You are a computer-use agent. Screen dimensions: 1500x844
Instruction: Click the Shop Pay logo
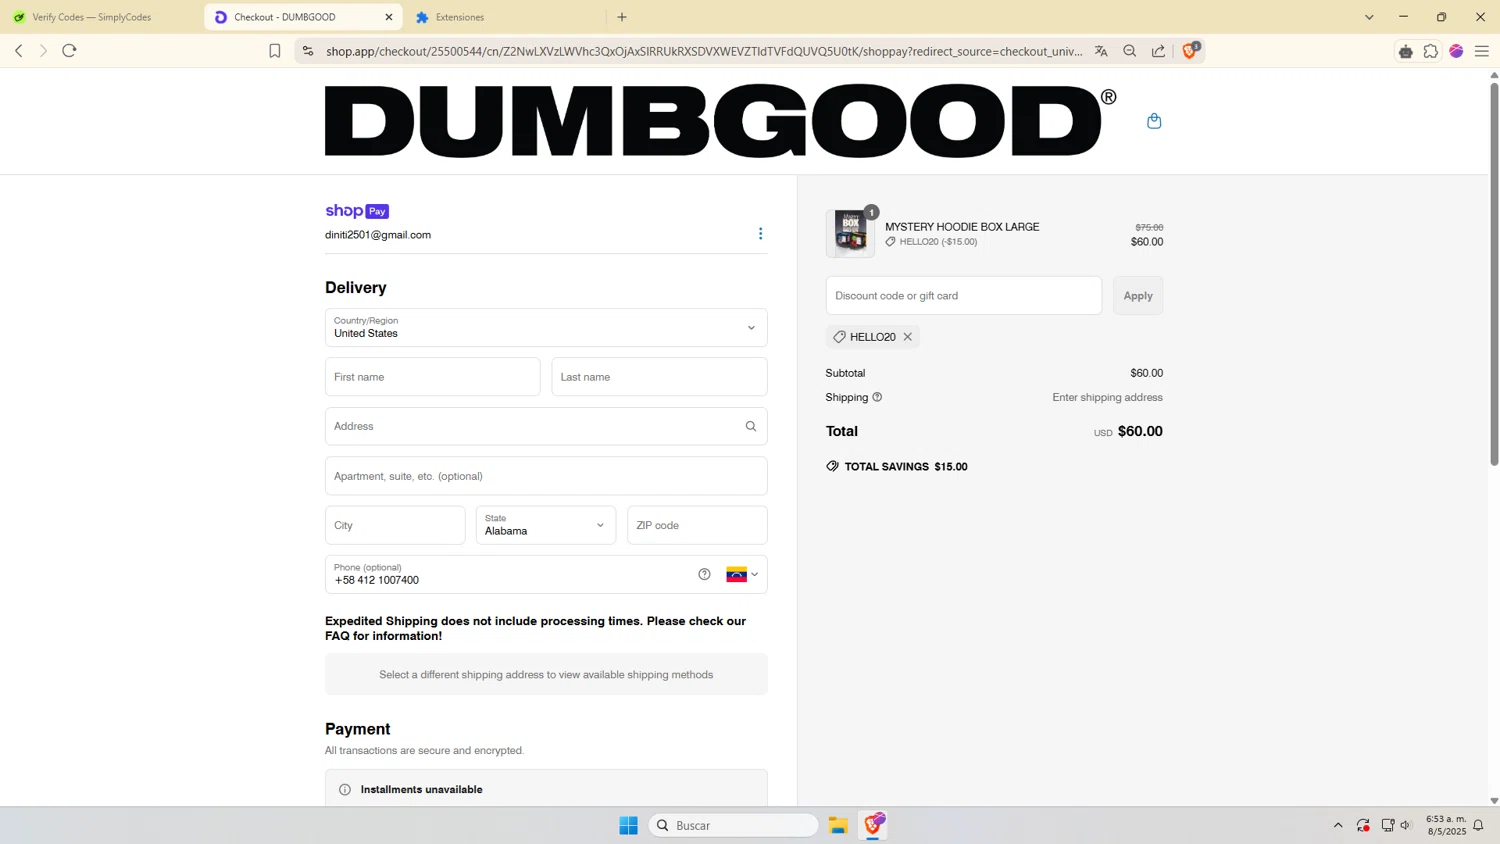[357, 211]
